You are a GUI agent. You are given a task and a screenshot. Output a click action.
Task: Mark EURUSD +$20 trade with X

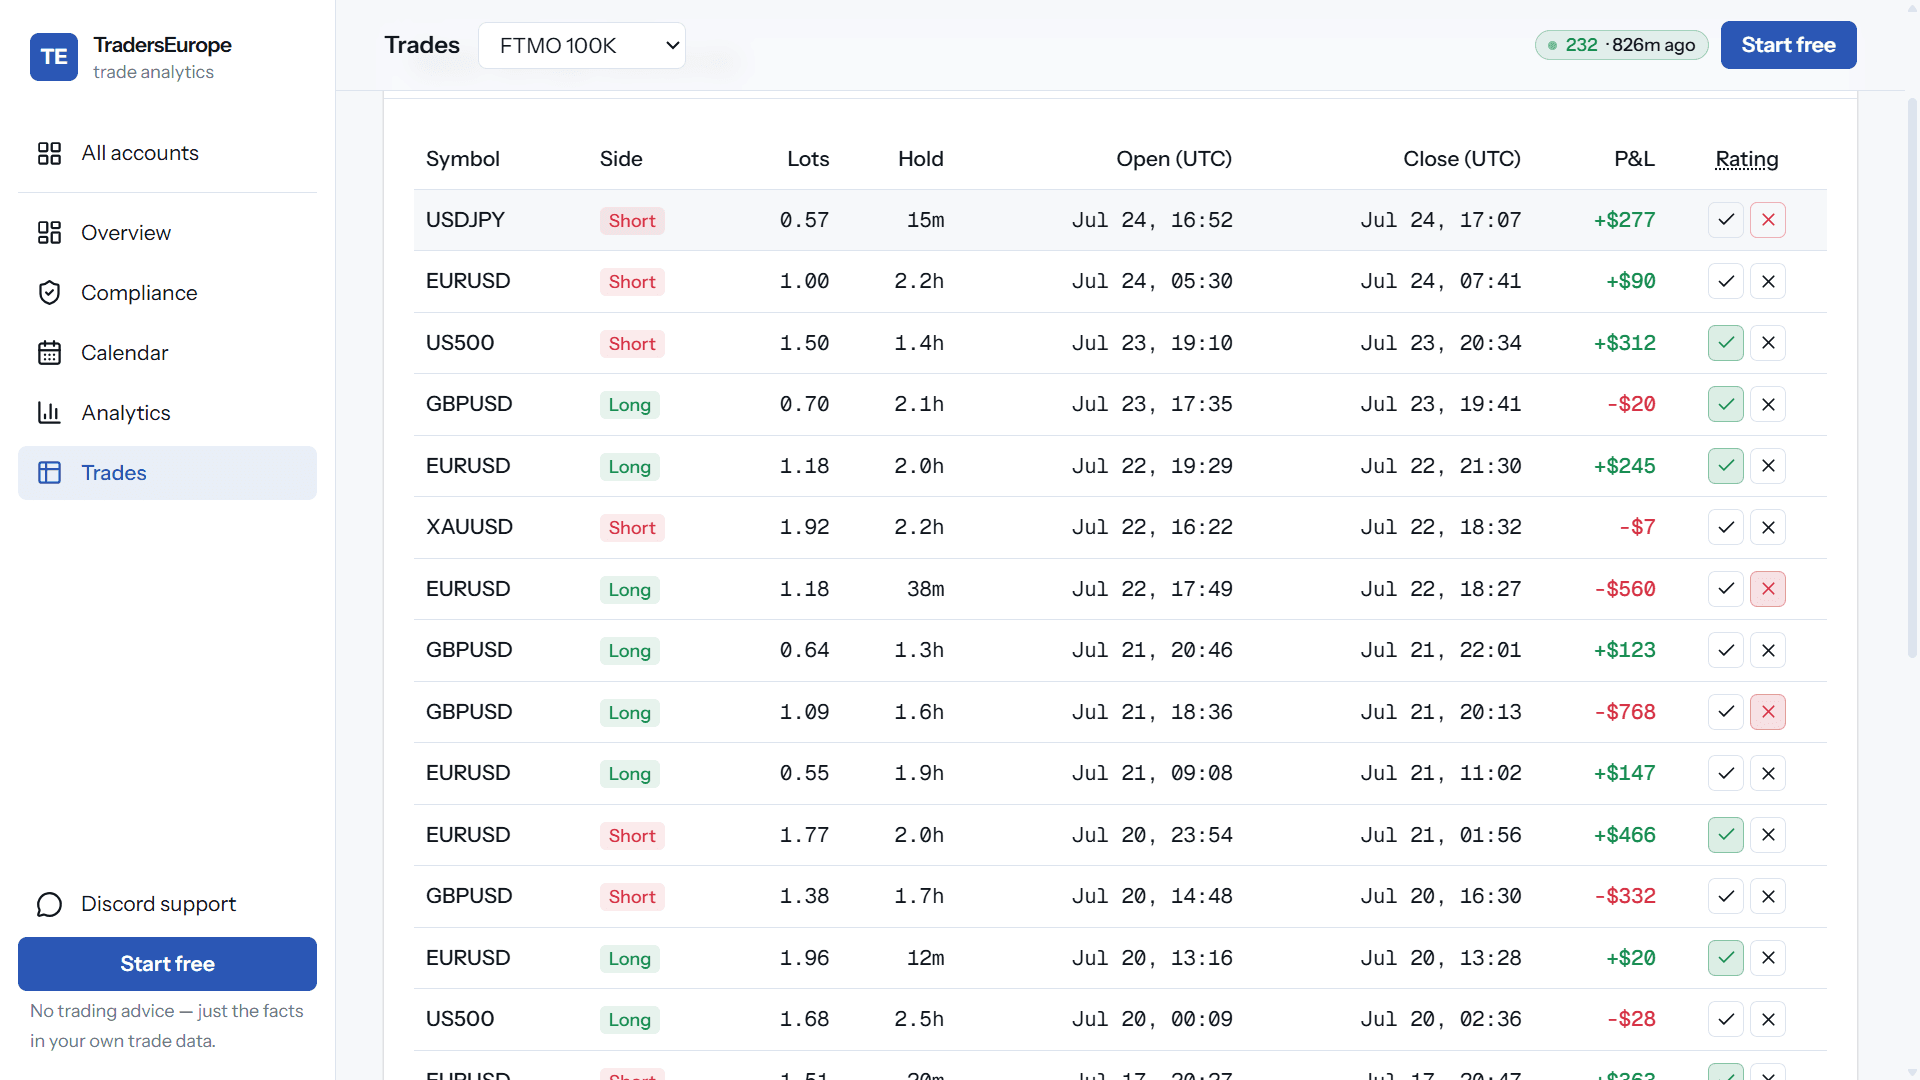point(1768,958)
